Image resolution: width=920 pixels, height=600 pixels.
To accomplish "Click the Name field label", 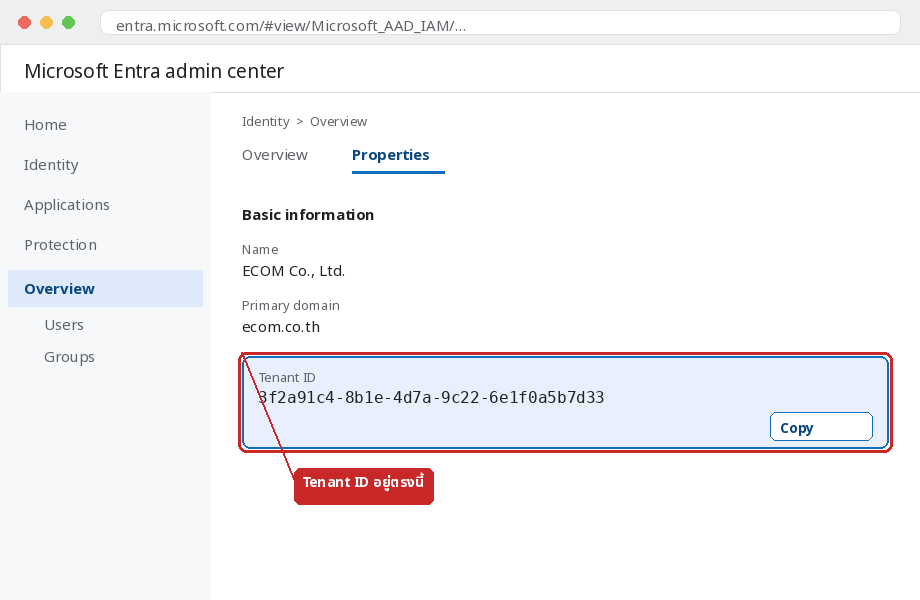I will (260, 249).
